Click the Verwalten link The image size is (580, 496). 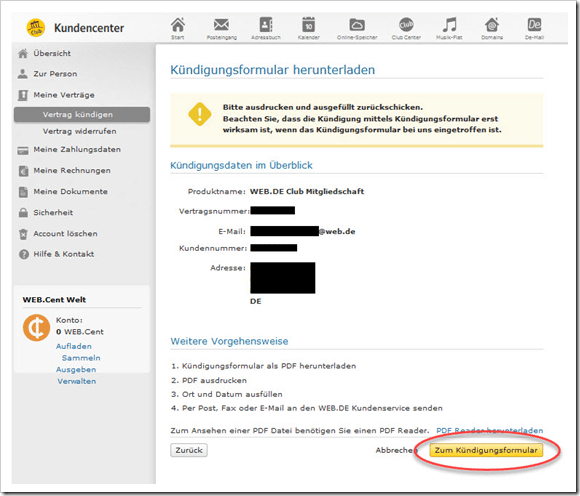(77, 381)
